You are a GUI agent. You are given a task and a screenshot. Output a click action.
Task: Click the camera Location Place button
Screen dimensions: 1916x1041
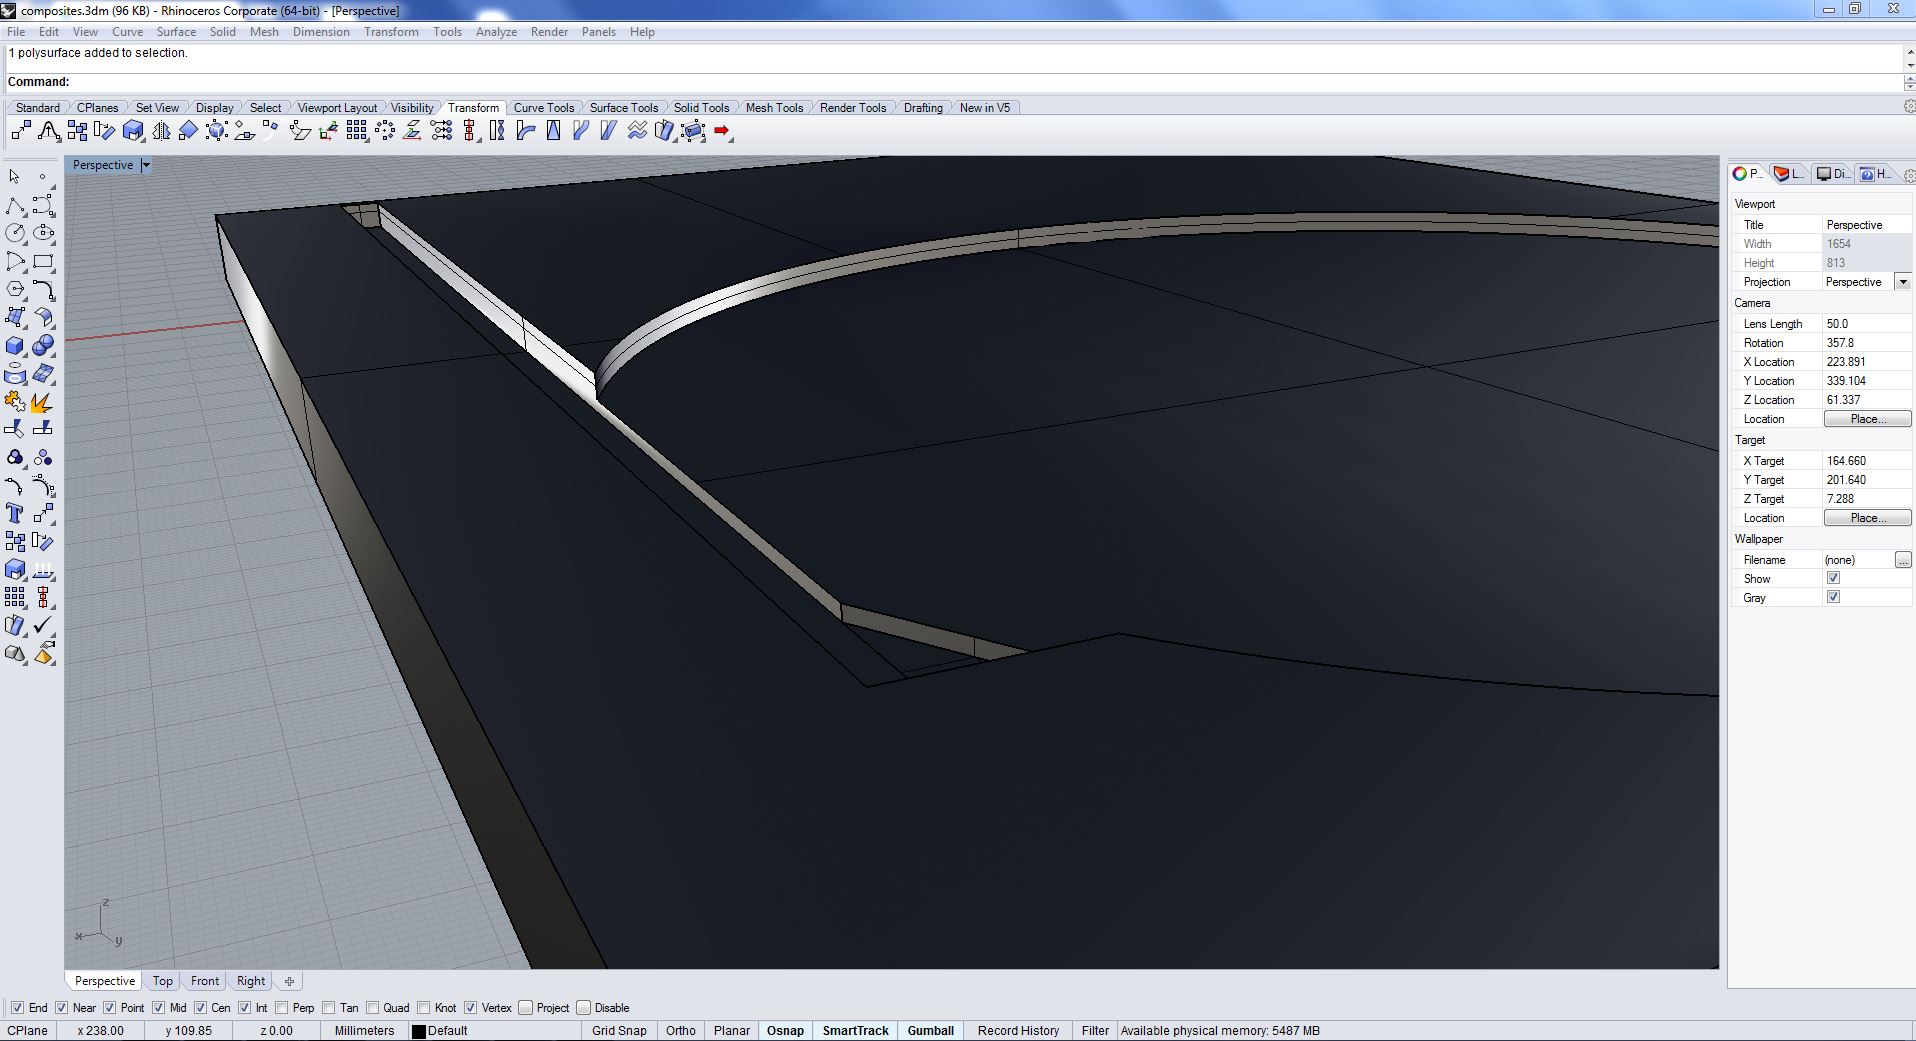tap(1867, 419)
